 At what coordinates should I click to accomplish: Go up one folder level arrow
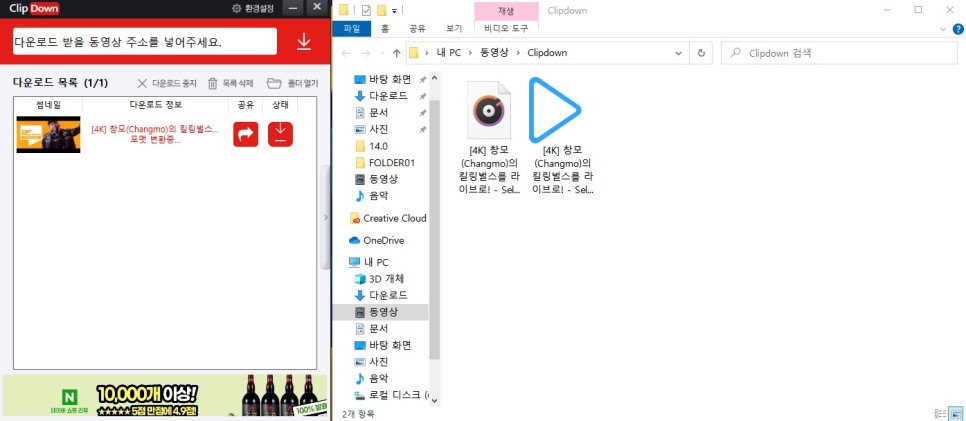click(x=397, y=53)
